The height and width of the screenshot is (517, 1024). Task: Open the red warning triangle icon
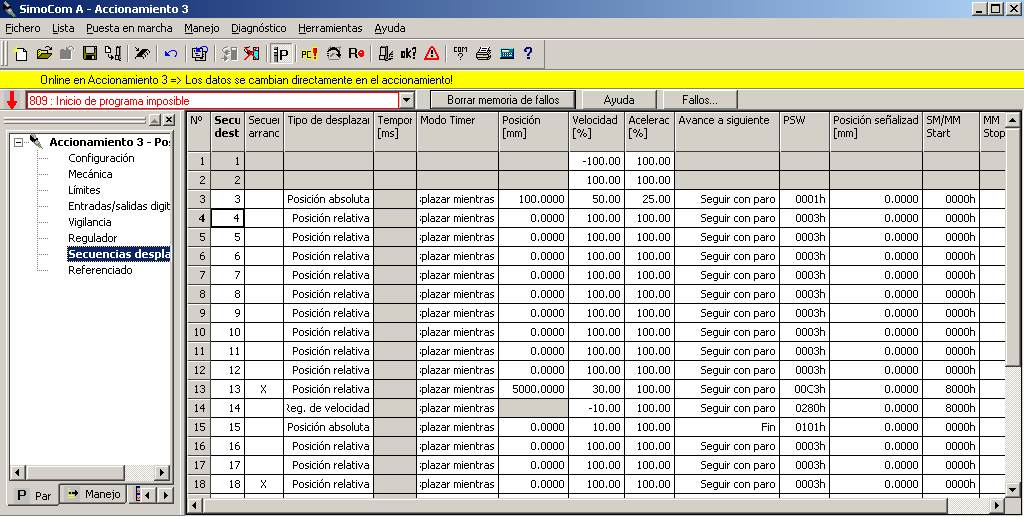(432, 54)
